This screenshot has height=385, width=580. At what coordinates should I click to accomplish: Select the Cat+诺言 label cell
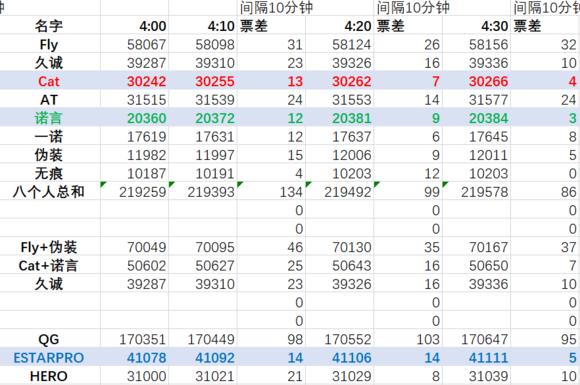49,266
